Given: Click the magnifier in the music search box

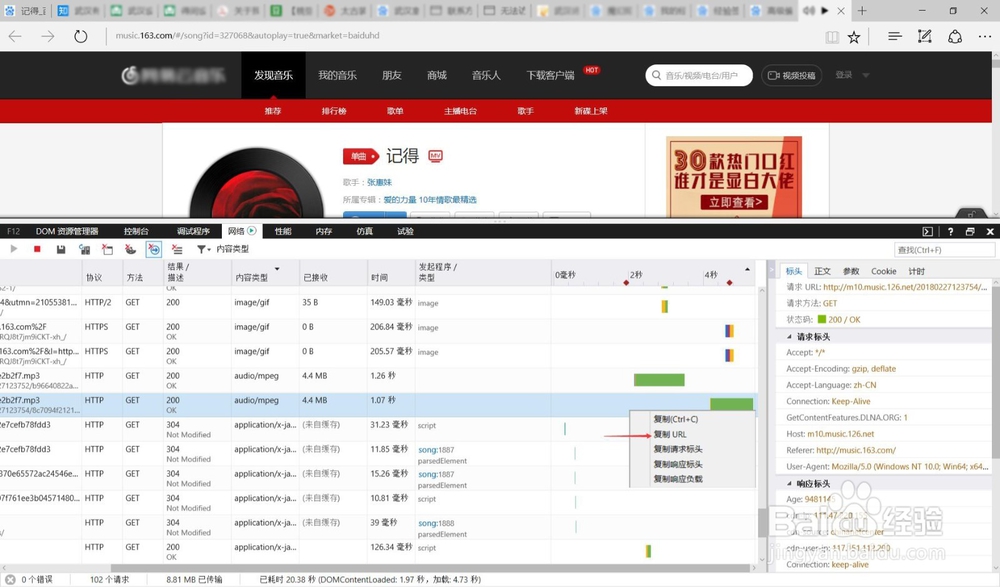Looking at the screenshot, I should point(656,75).
